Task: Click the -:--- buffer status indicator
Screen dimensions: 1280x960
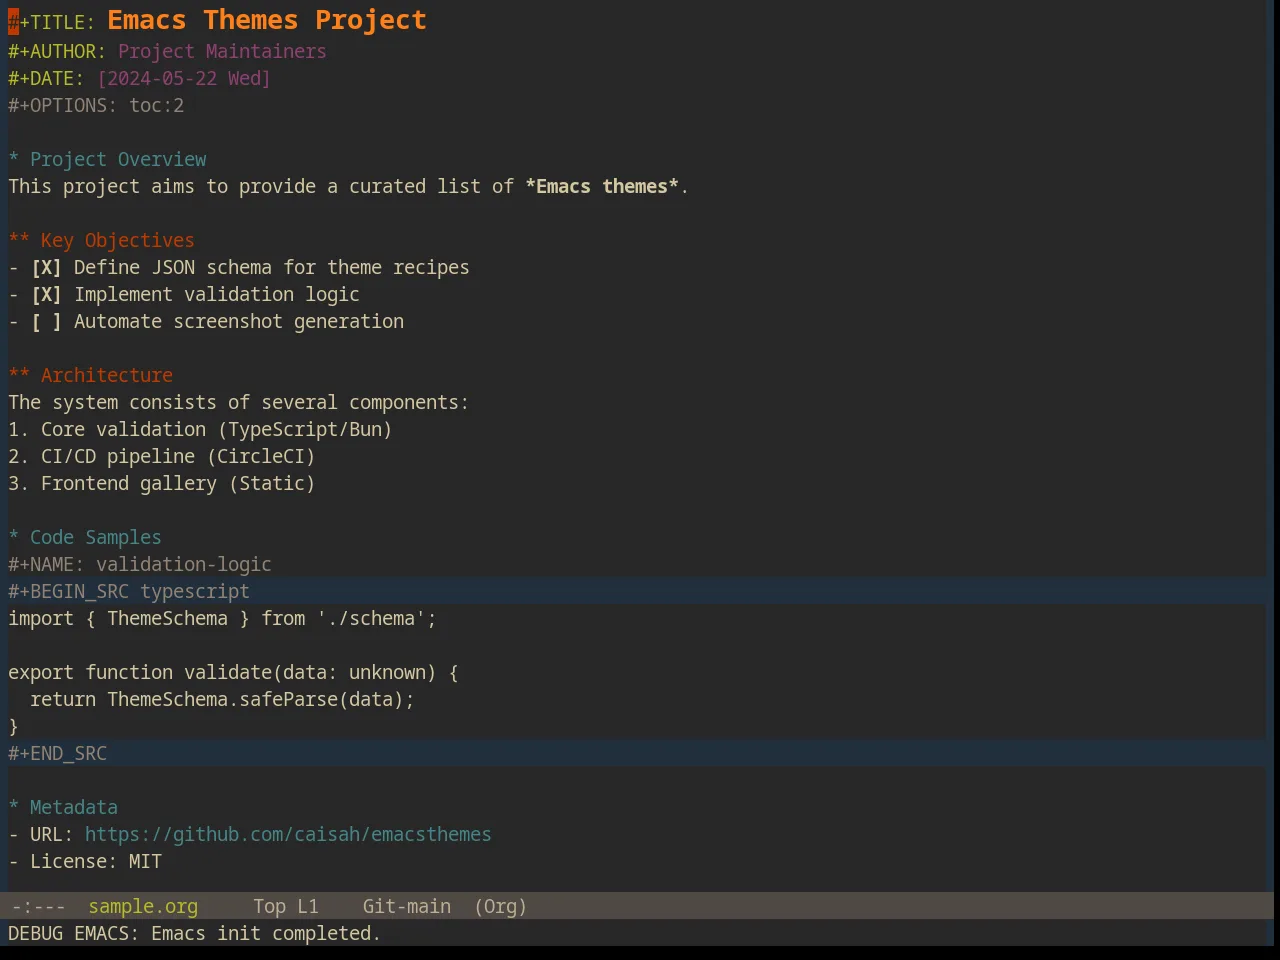Action: point(39,907)
